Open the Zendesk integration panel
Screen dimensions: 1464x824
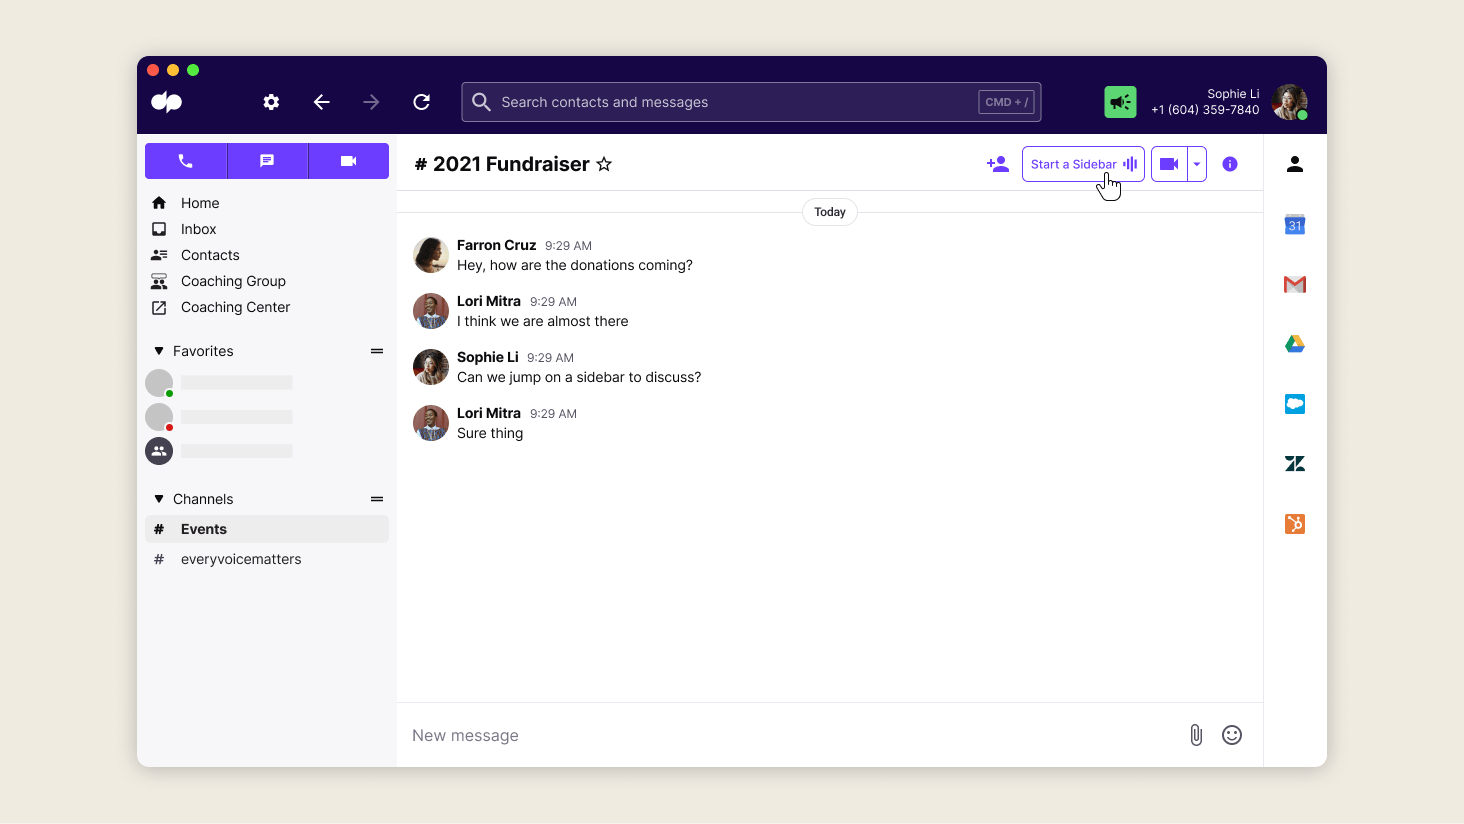[x=1294, y=463]
